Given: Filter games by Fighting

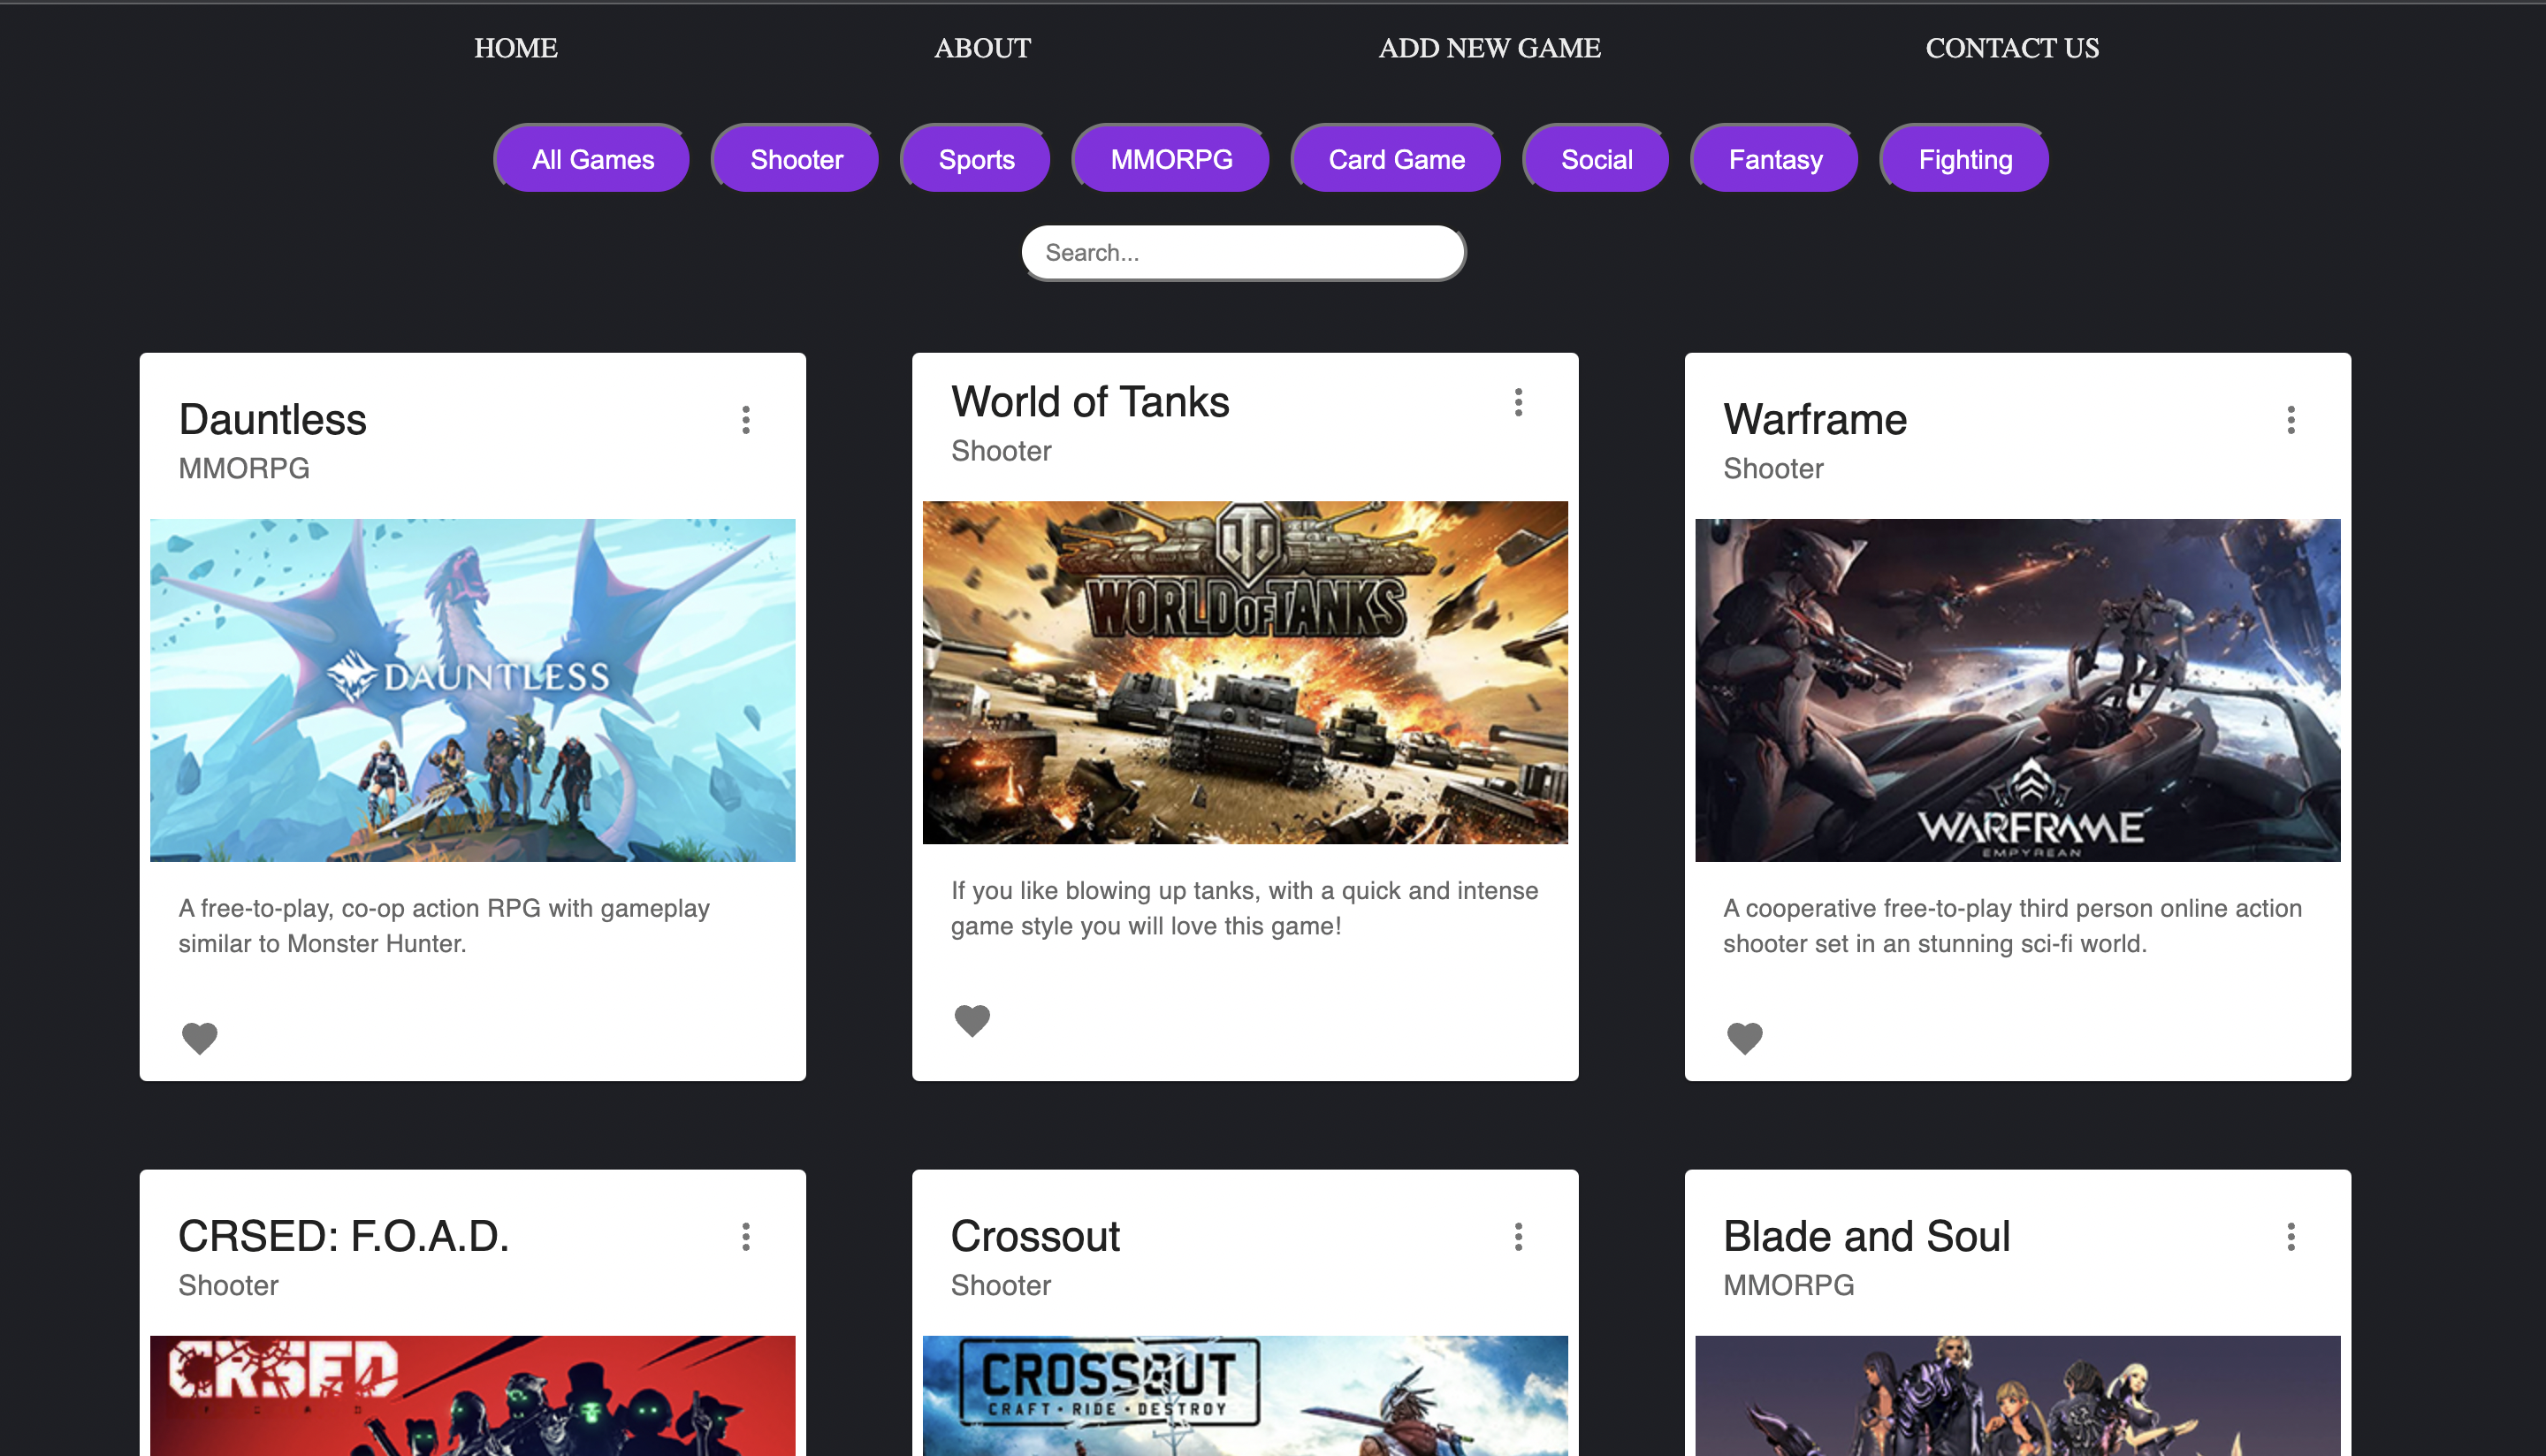Looking at the screenshot, I should [1965, 159].
